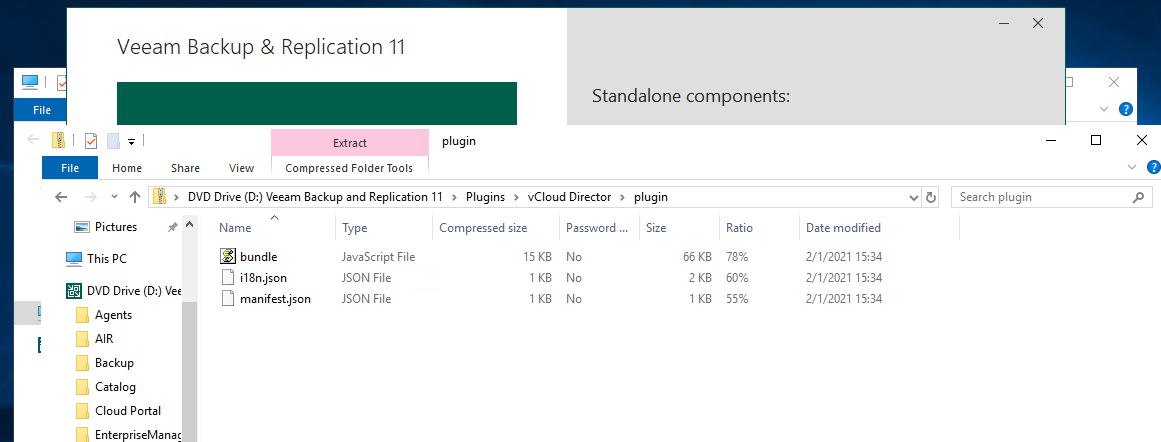Click the New folder icon in quick access toolbar
Image resolution: width=1161 pixels, height=442 pixels.
point(113,141)
